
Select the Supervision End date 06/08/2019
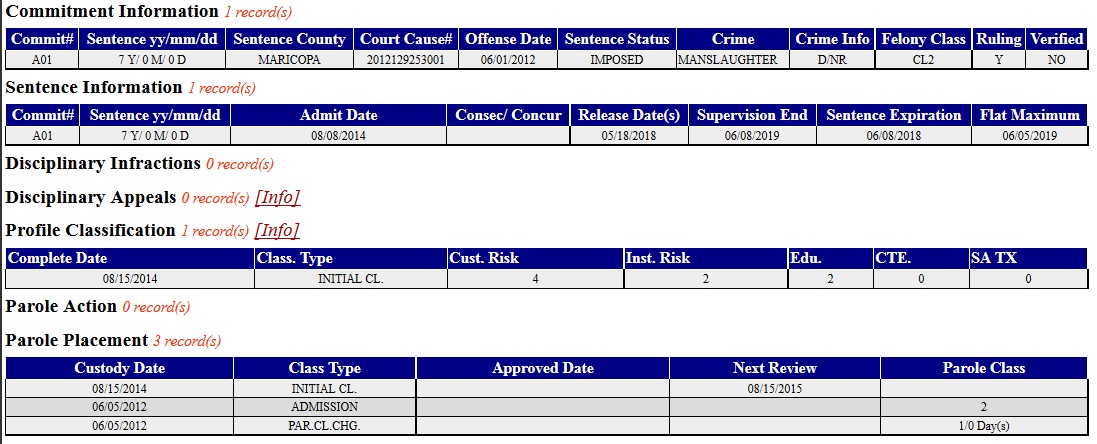click(x=752, y=136)
